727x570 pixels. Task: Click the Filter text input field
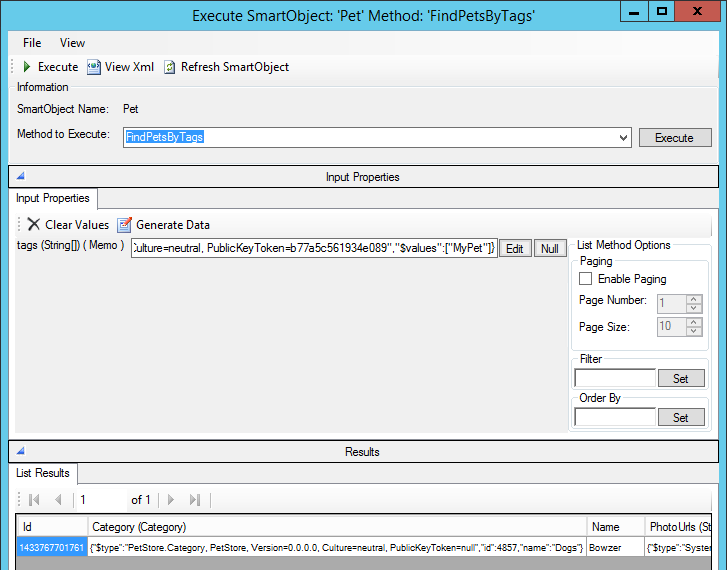[615, 378]
